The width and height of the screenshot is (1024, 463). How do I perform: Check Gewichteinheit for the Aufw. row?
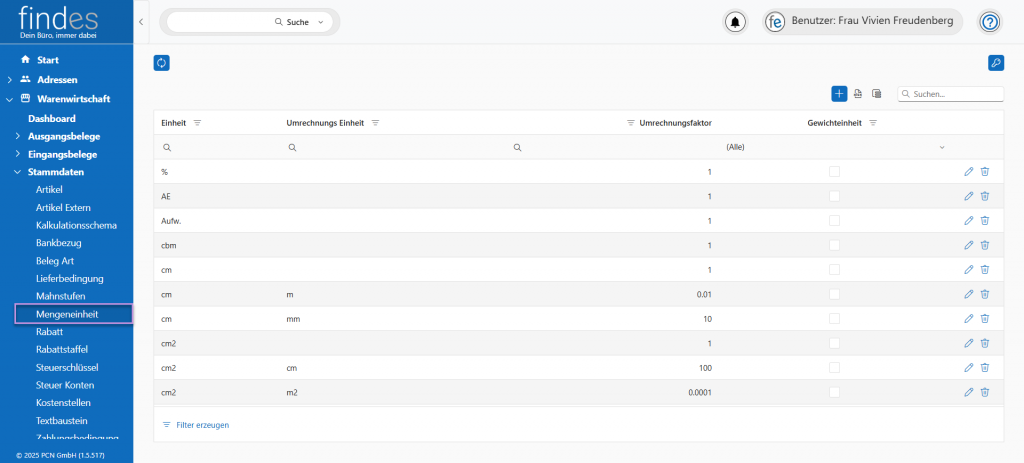(834, 221)
